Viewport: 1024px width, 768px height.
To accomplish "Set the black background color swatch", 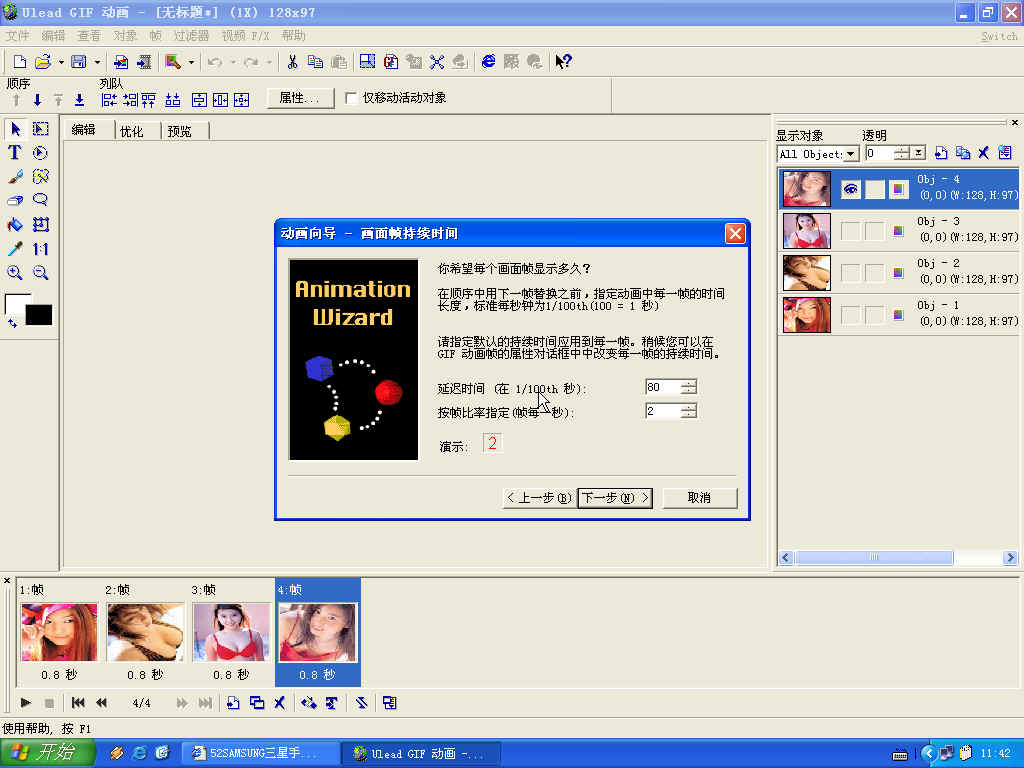I will tap(38, 315).
